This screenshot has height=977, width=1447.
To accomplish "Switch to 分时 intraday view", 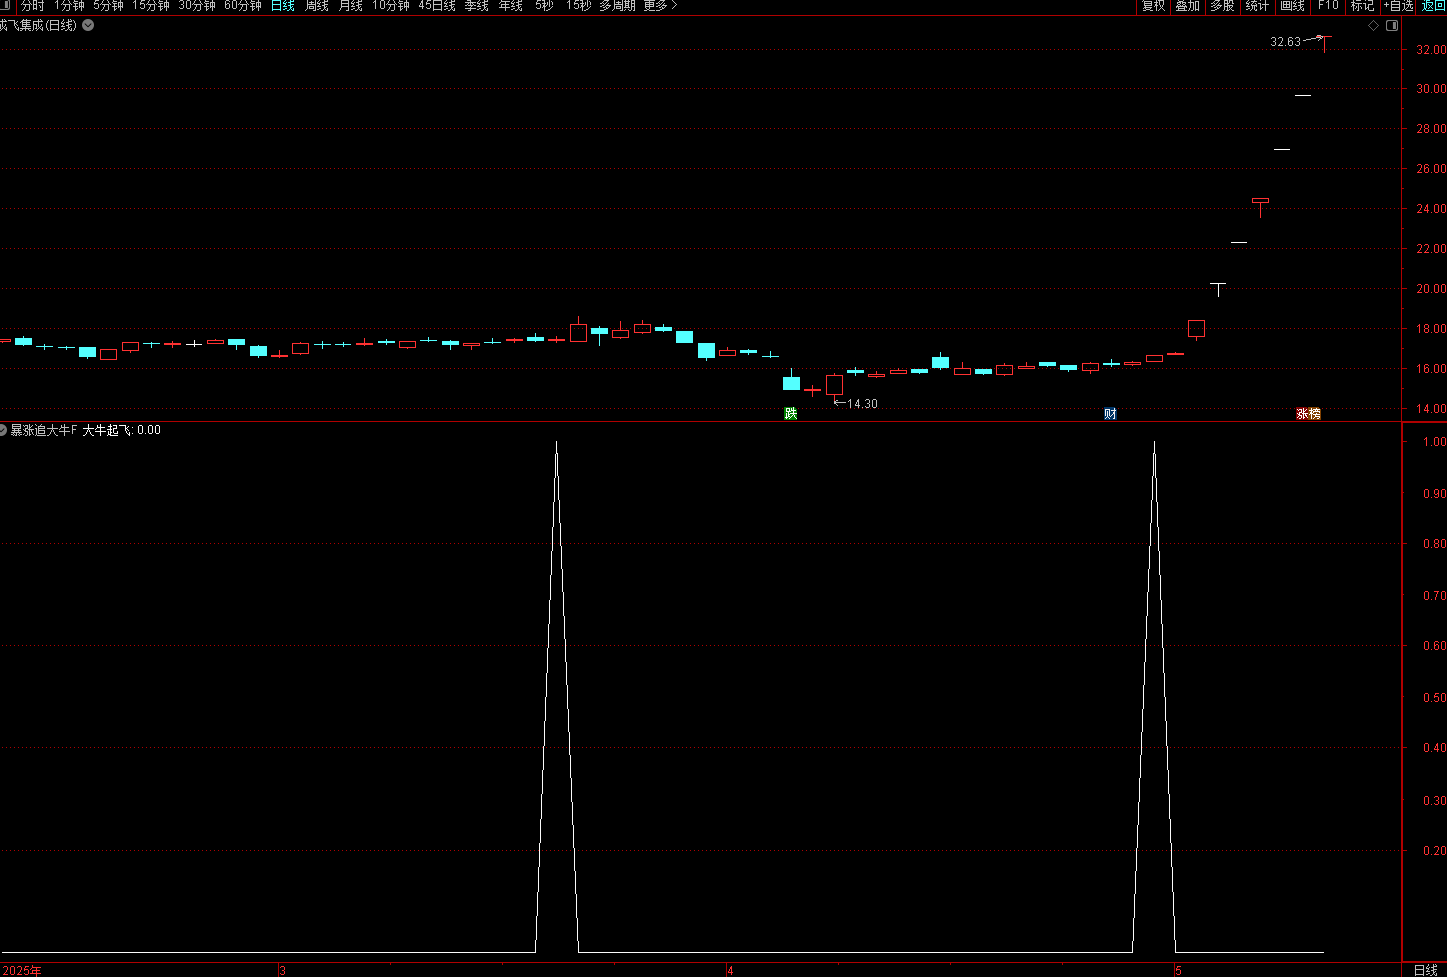I will [33, 6].
